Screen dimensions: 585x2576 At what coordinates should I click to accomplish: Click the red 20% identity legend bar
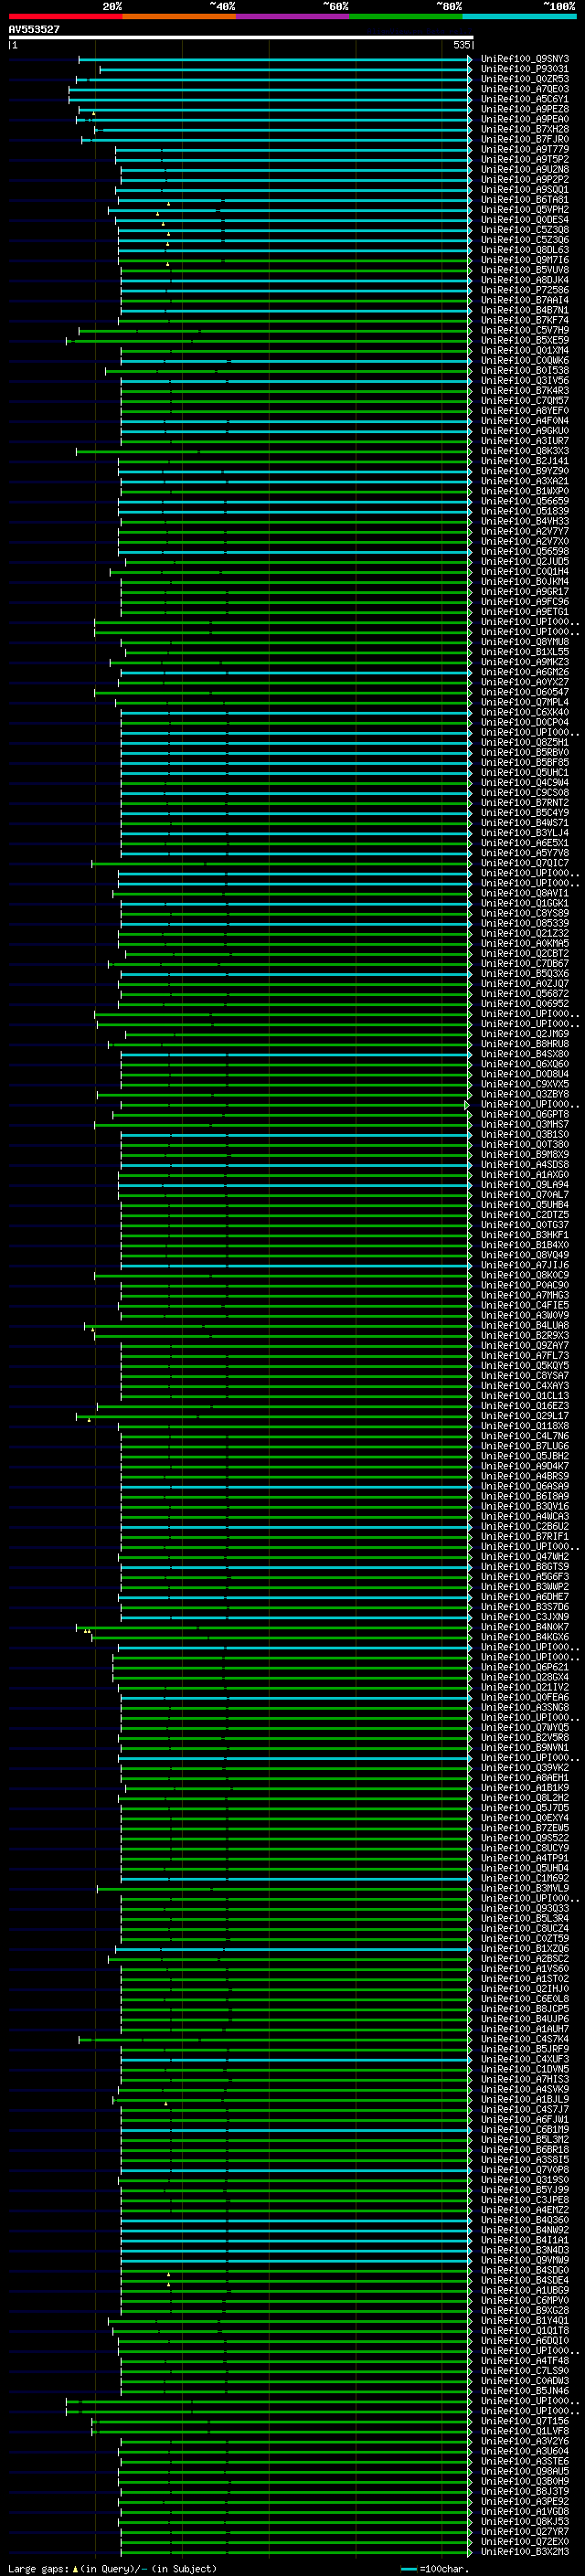(65, 16)
